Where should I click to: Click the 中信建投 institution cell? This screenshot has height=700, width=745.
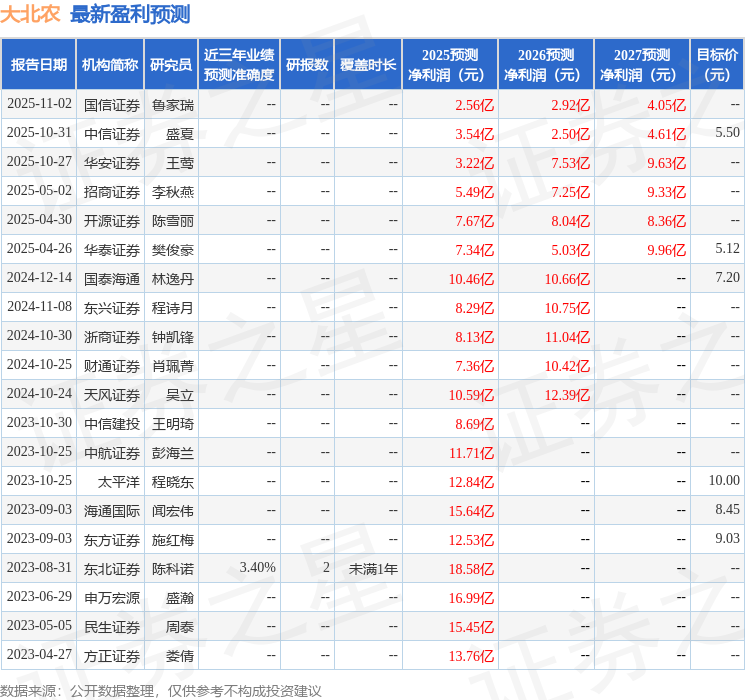coord(112,424)
